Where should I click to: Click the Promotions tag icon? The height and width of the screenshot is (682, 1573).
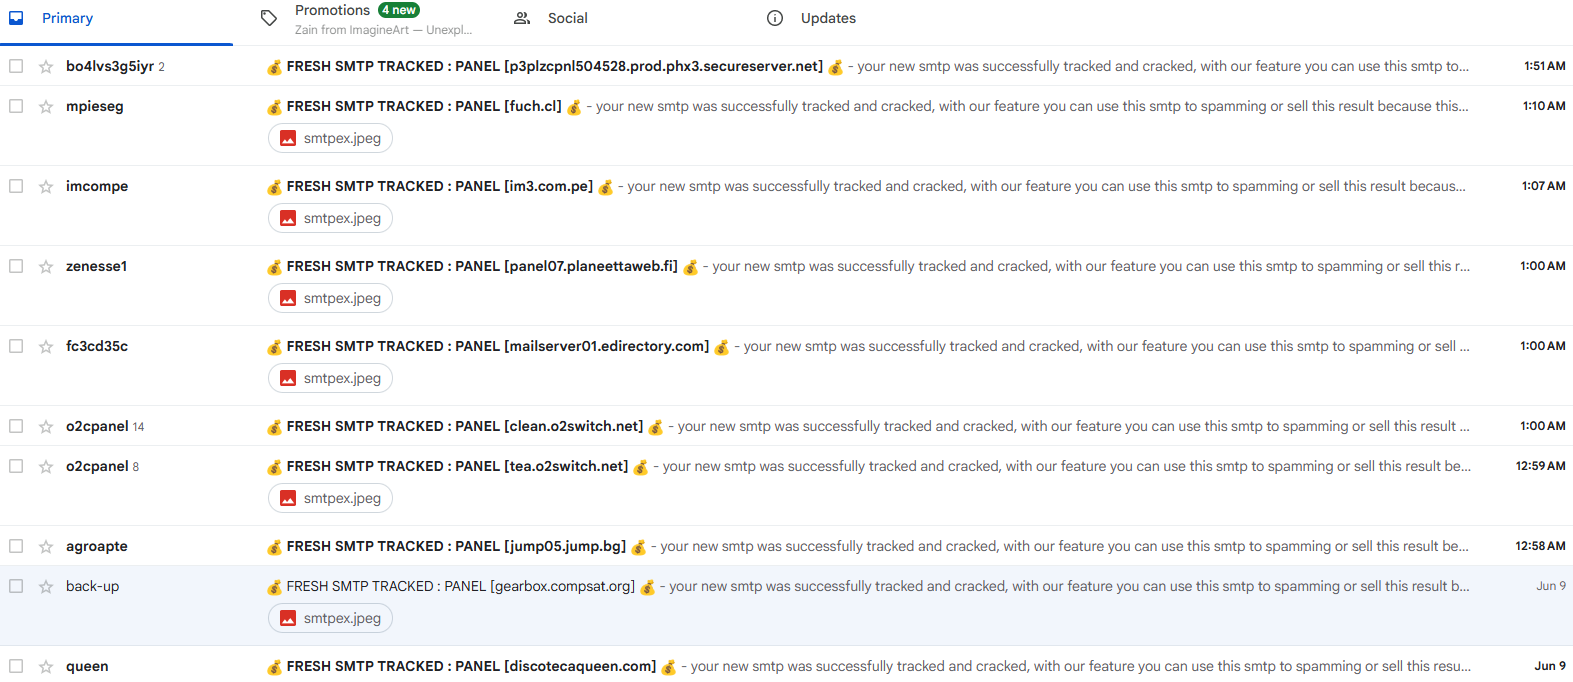tap(269, 18)
